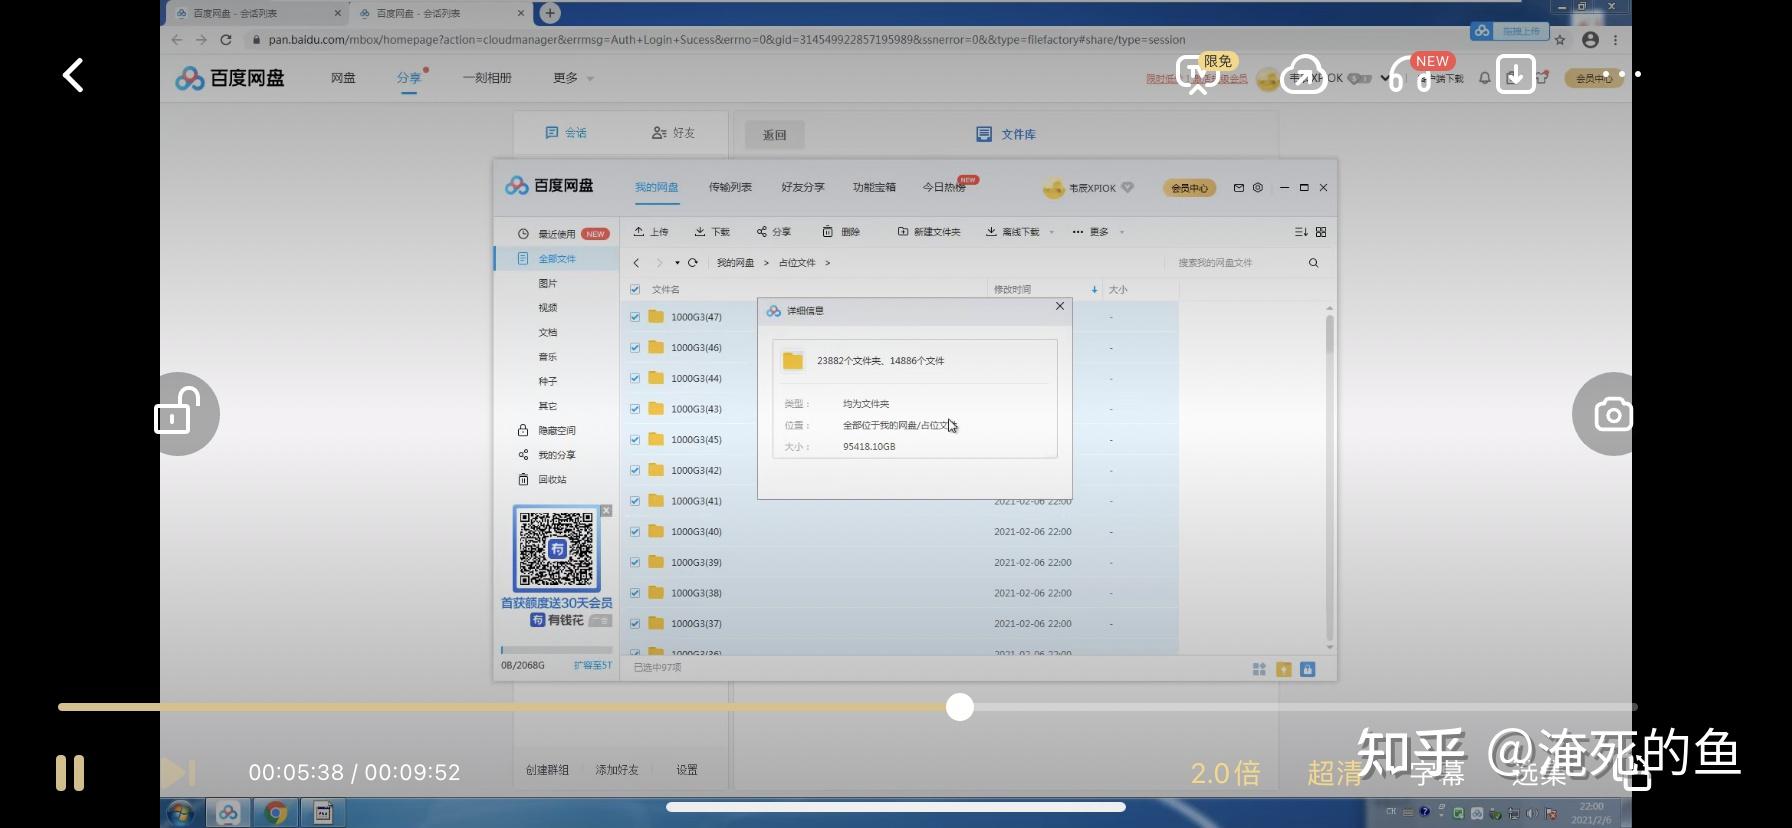Click the Windows Start button
This screenshot has height=828, width=1792.
(x=181, y=813)
